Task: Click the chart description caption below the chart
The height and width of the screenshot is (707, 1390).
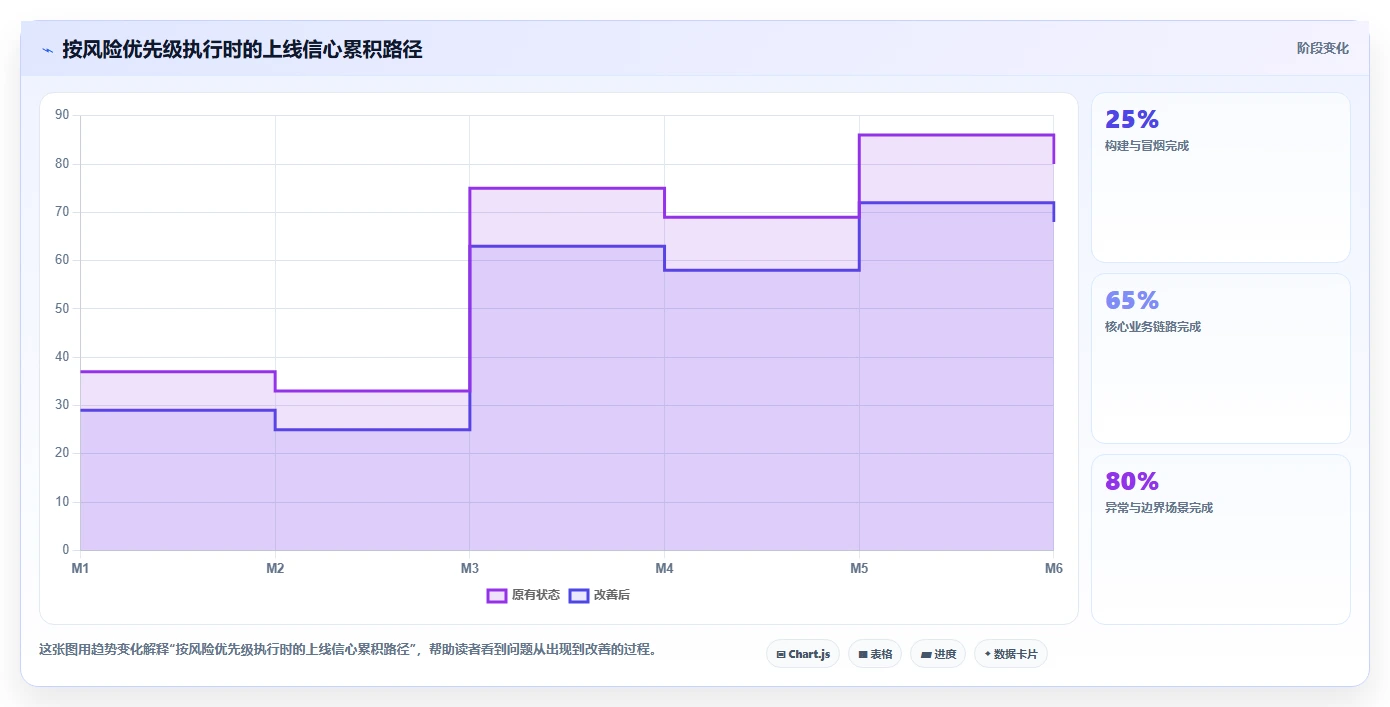Action: (x=350, y=649)
